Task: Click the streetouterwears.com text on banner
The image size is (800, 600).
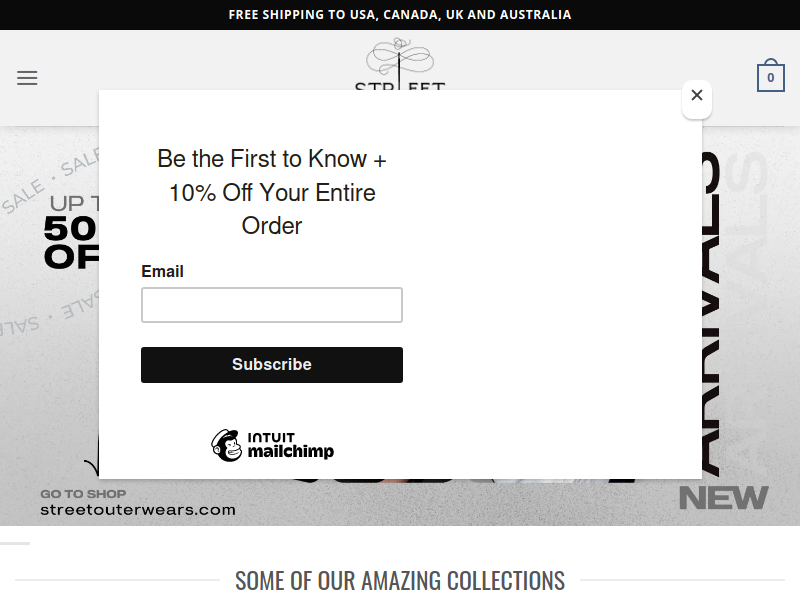Action: click(x=138, y=510)
